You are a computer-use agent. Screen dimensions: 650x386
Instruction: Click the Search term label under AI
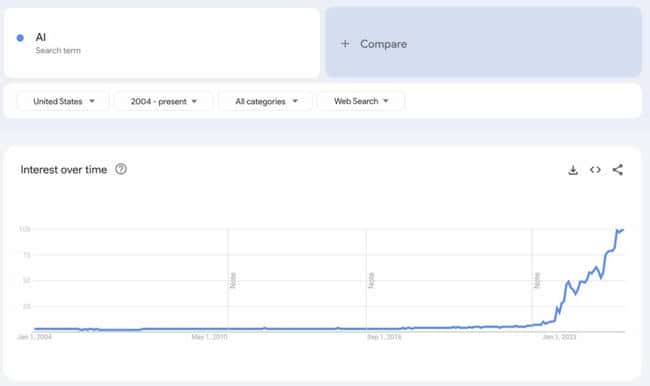tap(58, 51)
